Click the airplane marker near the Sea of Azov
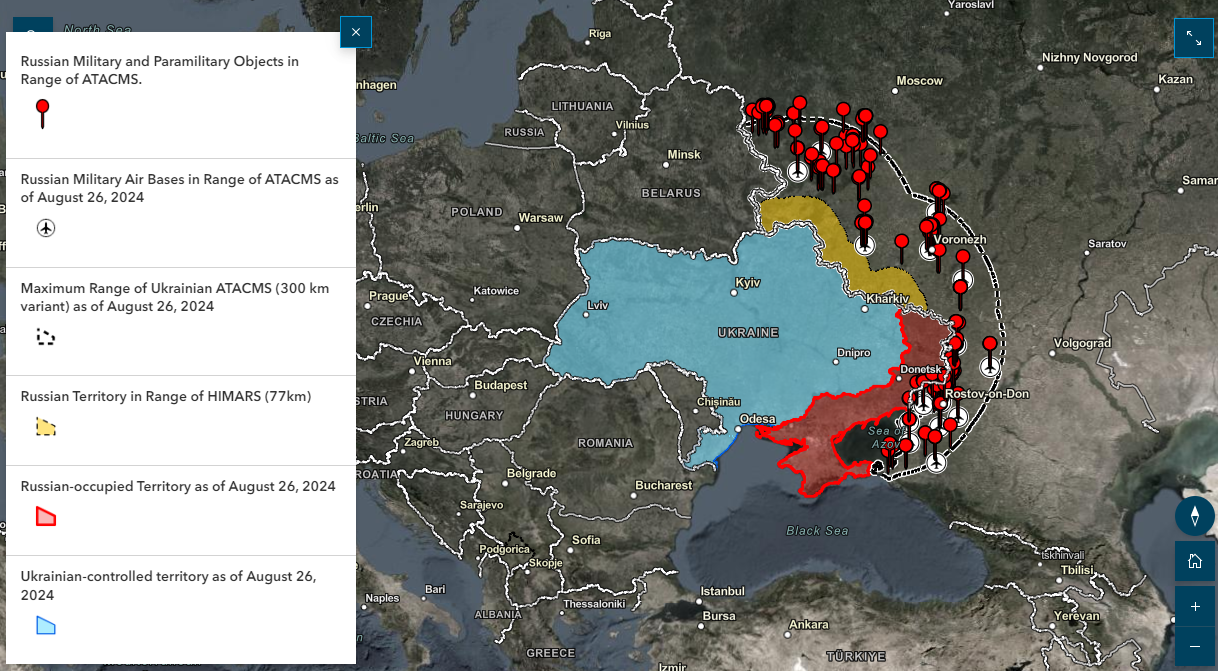Viewport: 1218px width, 671px height. [x=936, y=463]
